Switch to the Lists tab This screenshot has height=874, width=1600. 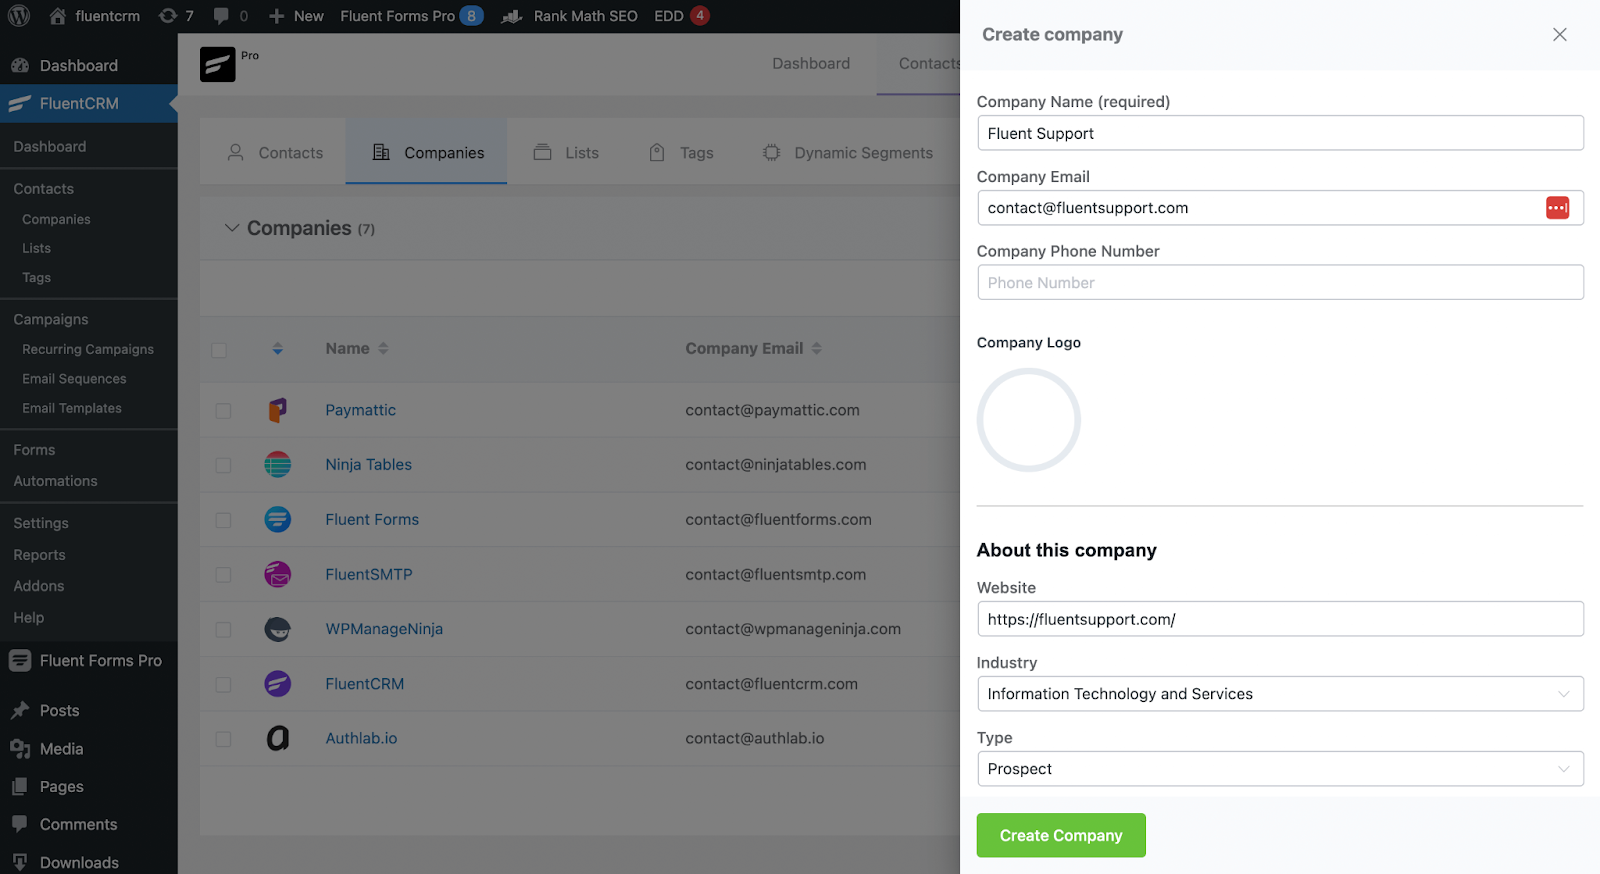tap(566, 152)
